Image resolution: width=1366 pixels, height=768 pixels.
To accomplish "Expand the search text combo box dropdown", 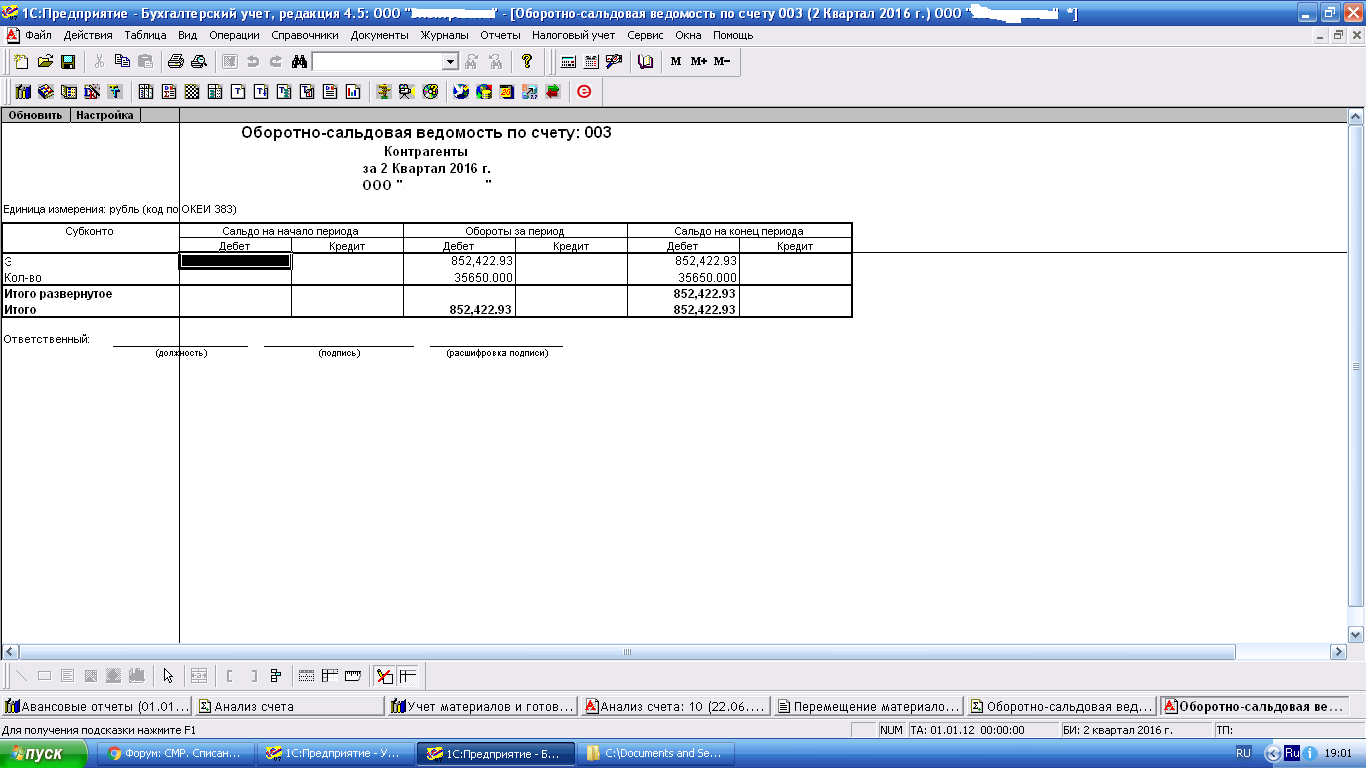I will point(450,62).
